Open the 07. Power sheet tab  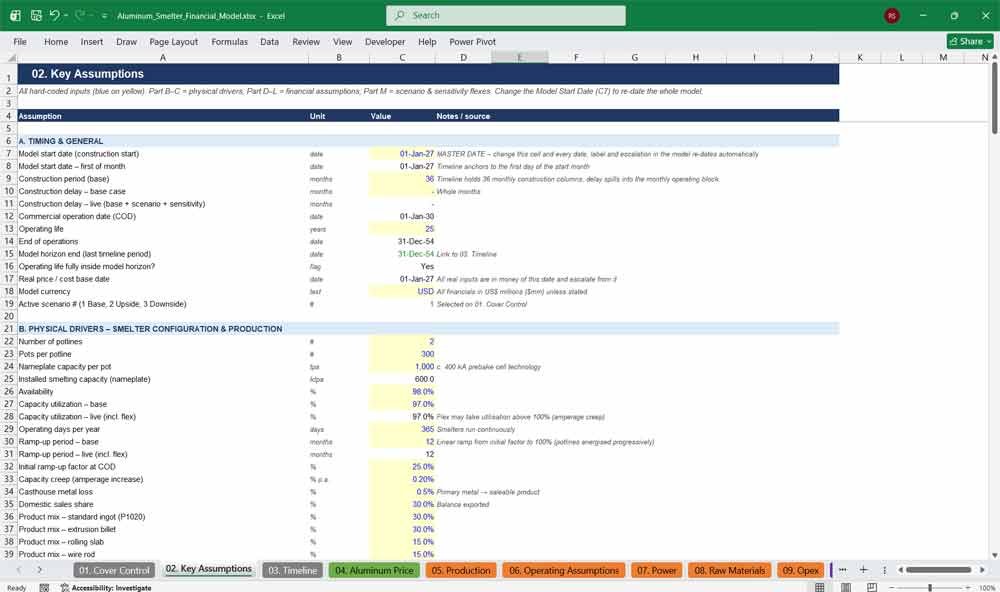click(656, 570)
